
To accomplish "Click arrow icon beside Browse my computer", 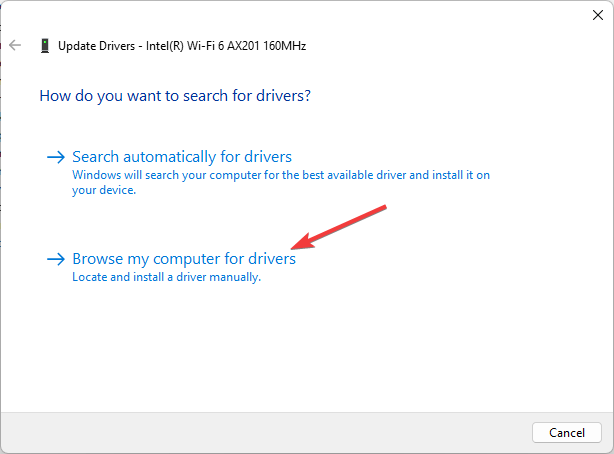I will (x=56, y=259).
